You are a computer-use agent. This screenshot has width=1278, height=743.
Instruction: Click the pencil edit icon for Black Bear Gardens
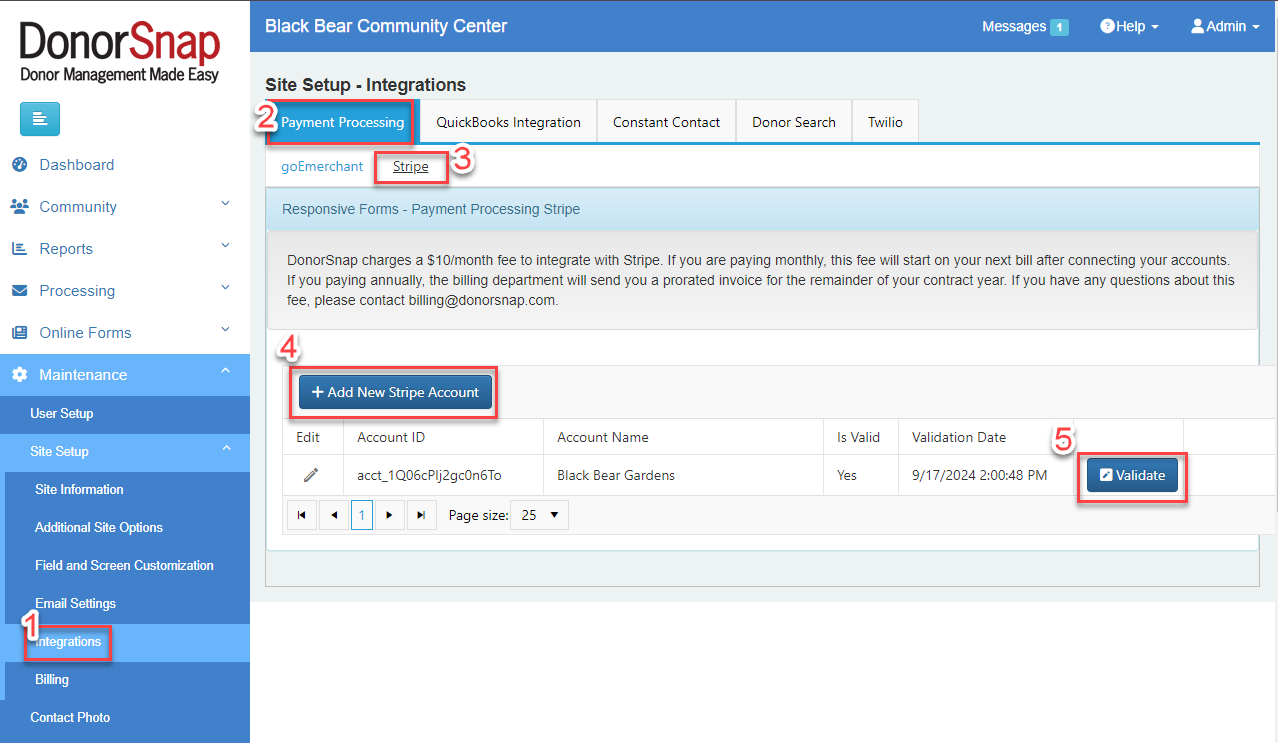[x=311, y=475]
